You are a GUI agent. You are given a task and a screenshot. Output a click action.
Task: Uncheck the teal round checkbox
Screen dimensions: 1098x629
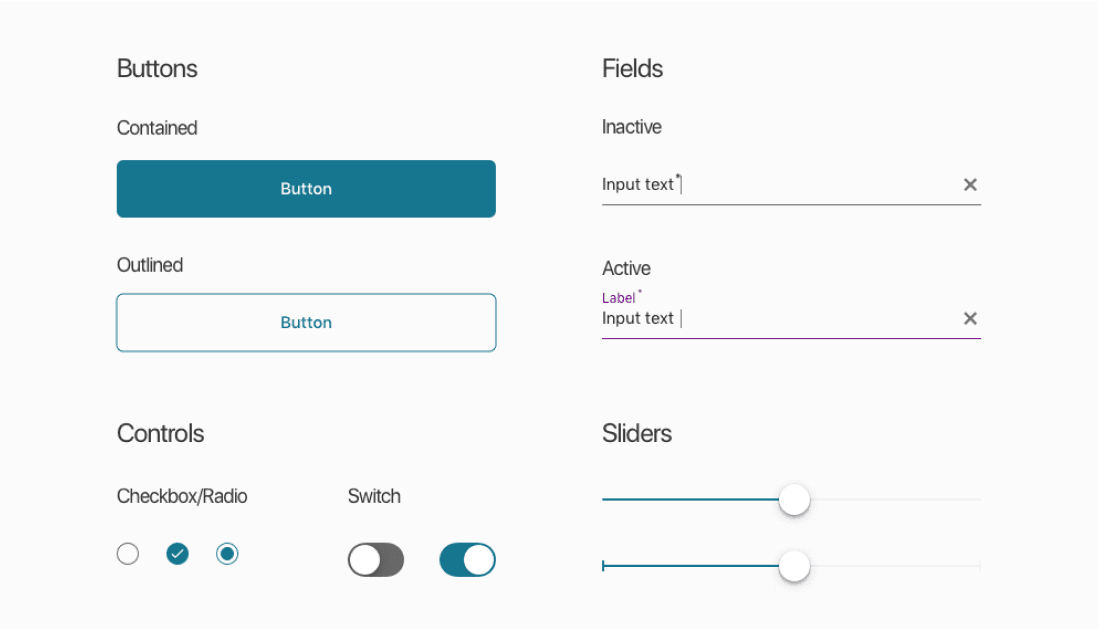[x=177, y=553]
